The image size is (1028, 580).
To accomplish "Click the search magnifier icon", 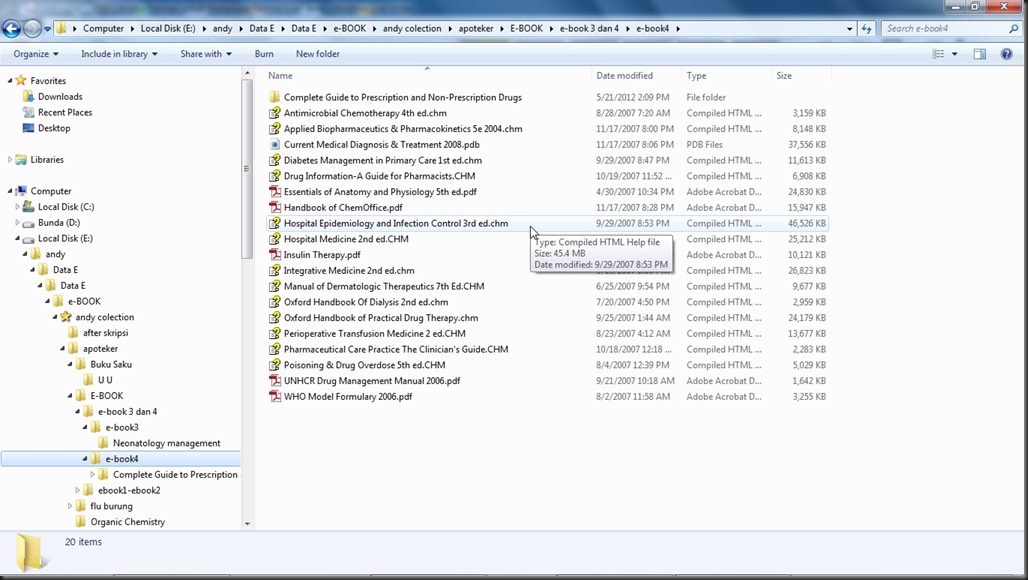I will coord(1014,29).
